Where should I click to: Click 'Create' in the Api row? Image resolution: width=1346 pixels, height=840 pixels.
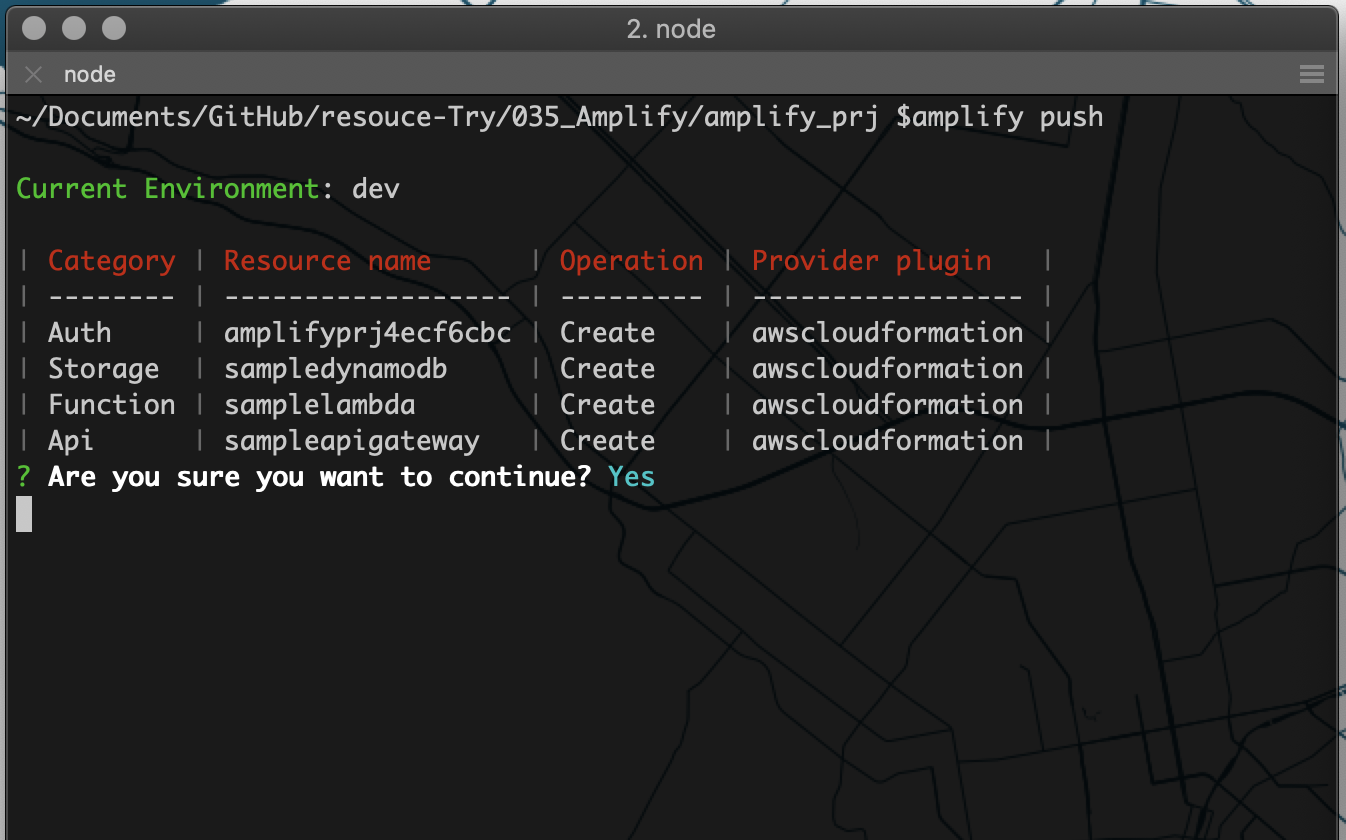[x=607, y=441]
